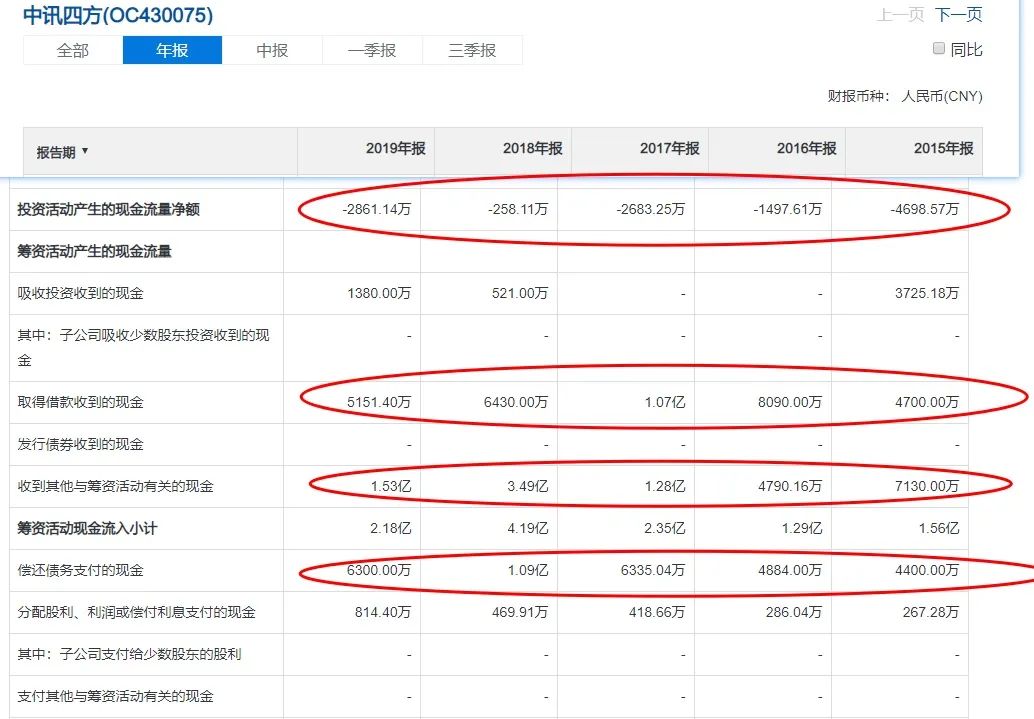Screen dimensions: 1034x719
Task: Click the 收到其他与筹资活动有关的现金 row label
Action: (115, 487)
